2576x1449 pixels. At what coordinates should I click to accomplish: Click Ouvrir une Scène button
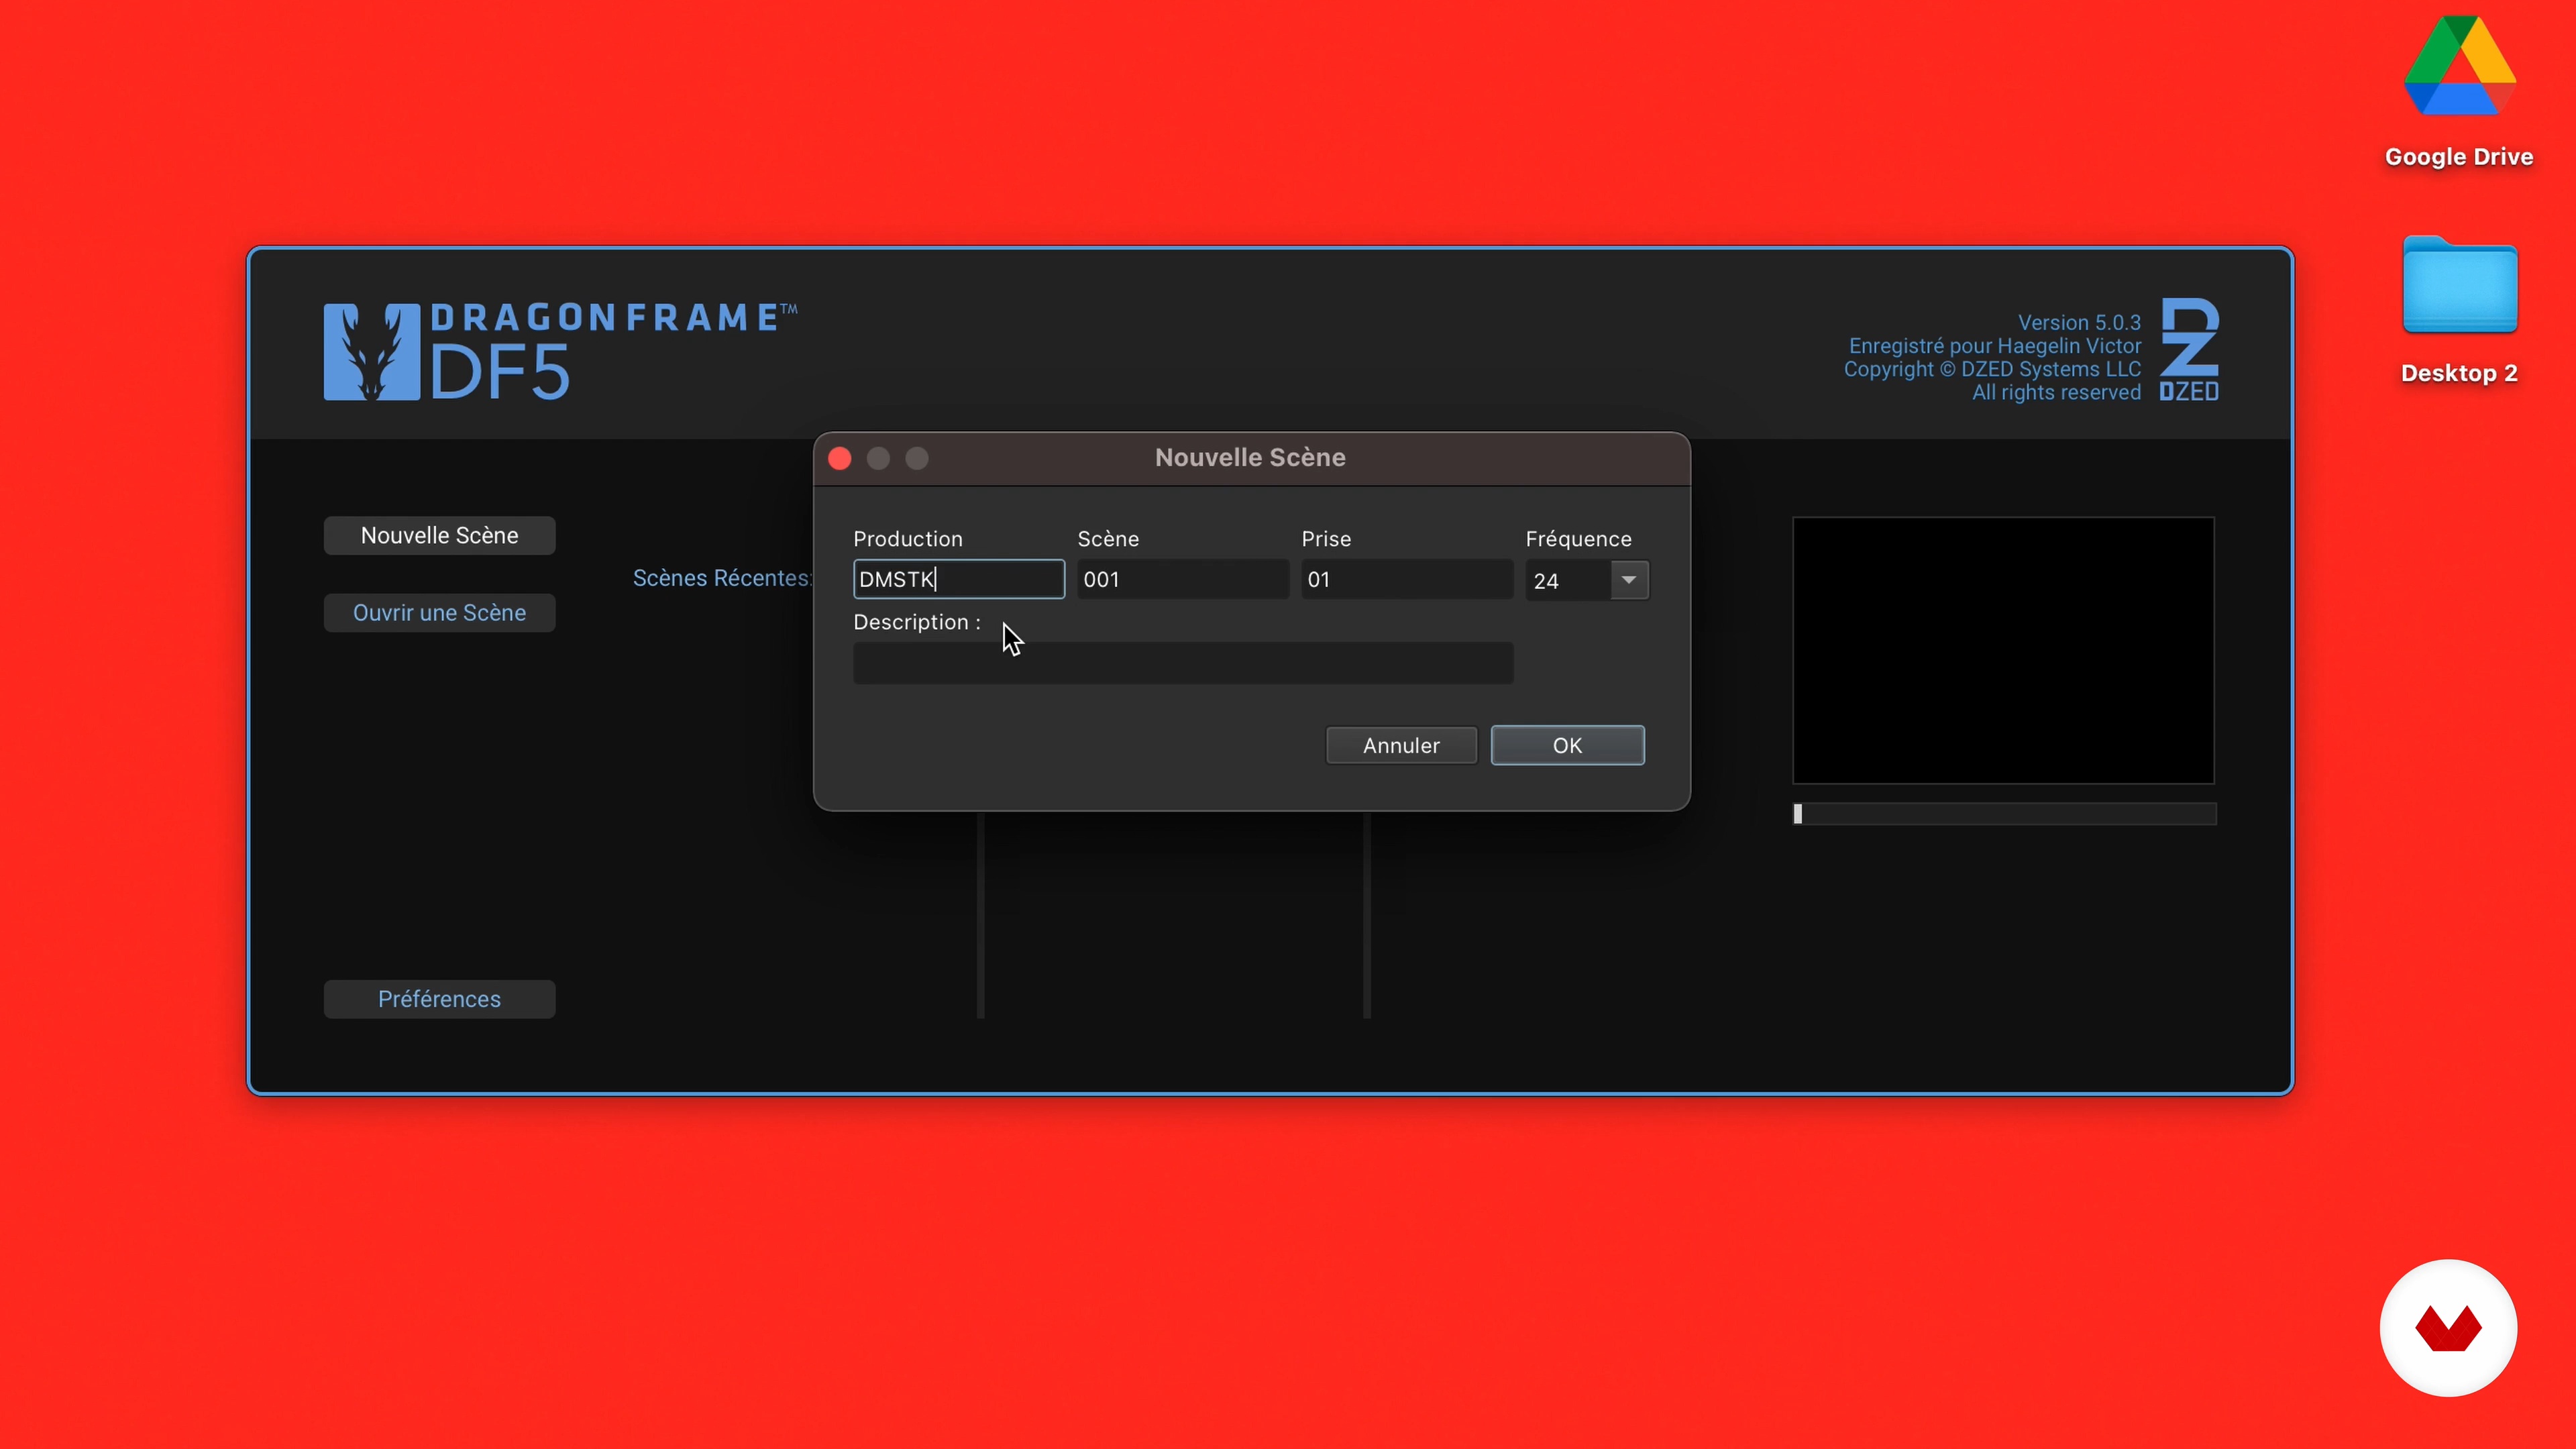439,612
